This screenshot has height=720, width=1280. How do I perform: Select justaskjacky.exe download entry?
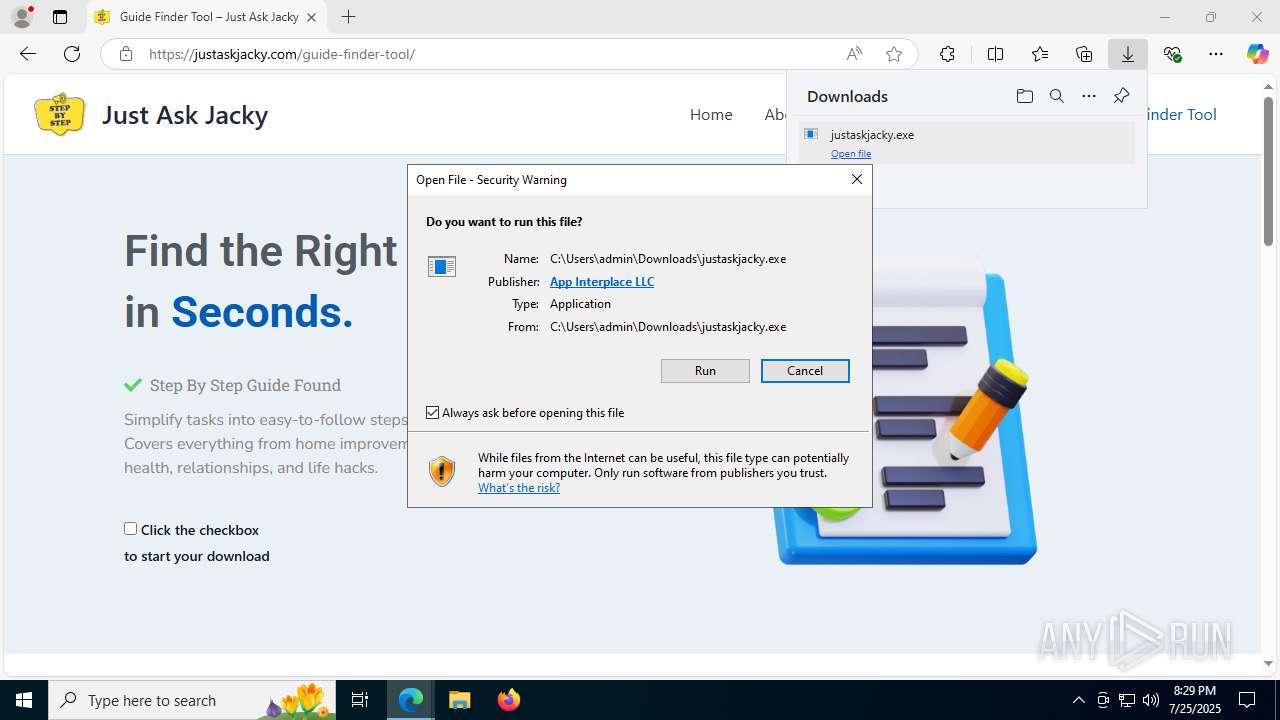967,143
